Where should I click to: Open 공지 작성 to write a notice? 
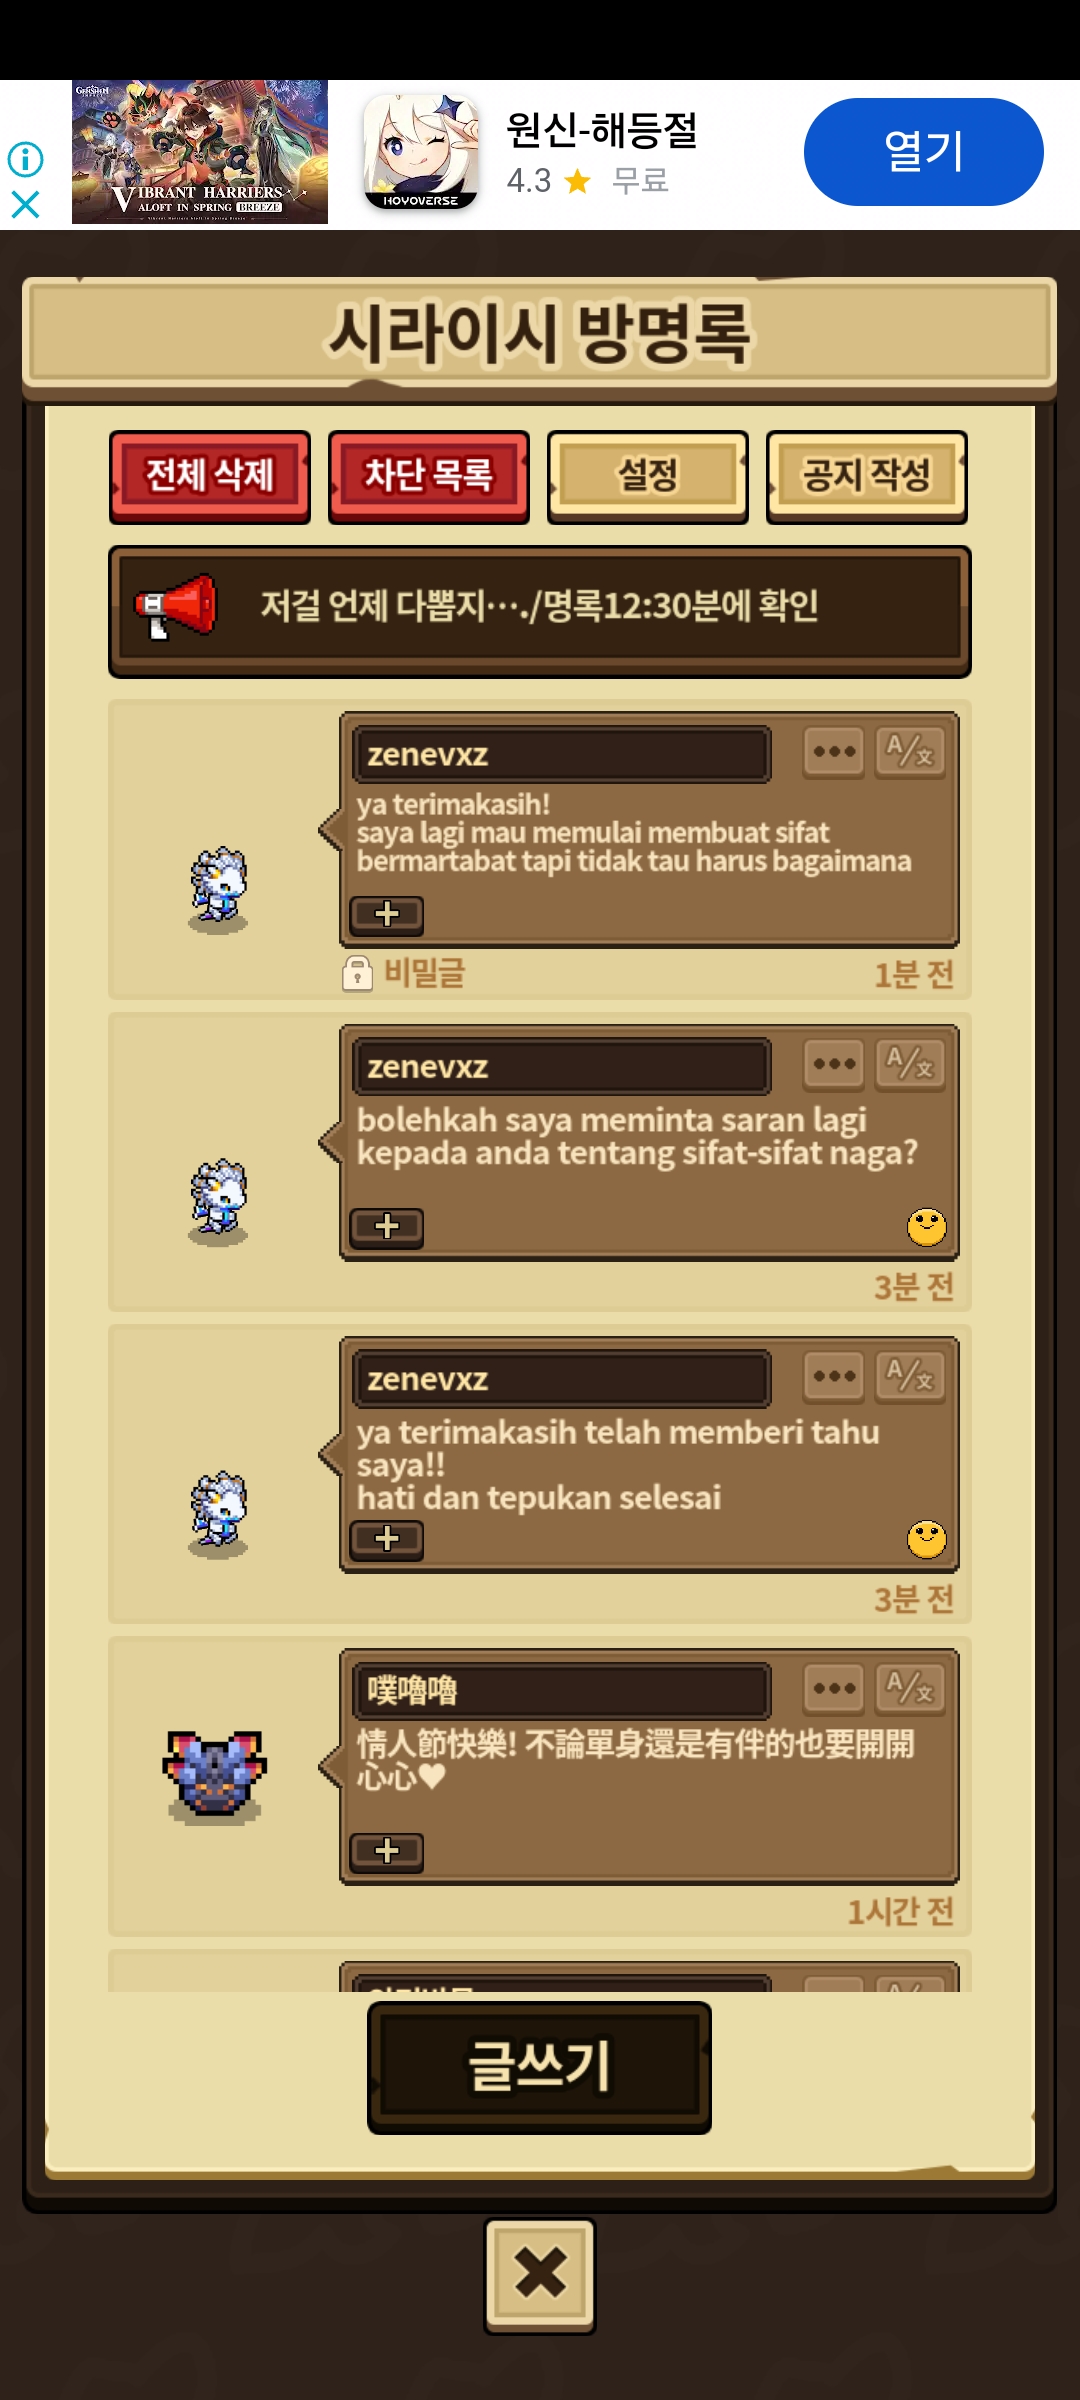click(x=867, y=477)
